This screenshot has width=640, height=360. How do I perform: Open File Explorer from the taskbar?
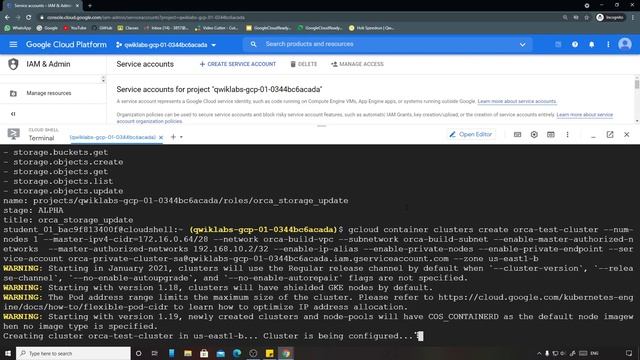[x=188, y=353]
